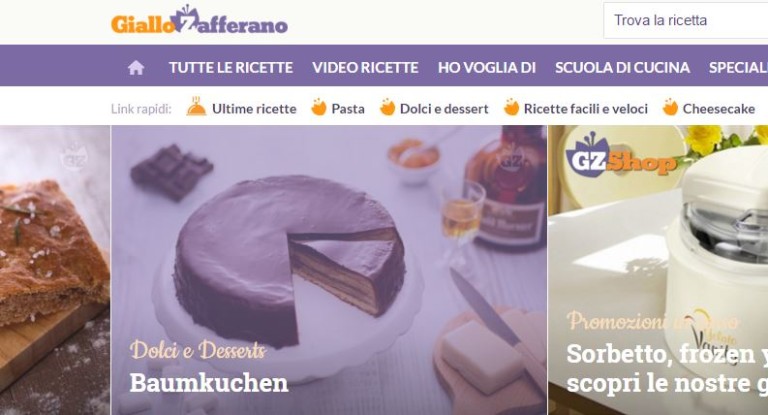Click the GialloZafferano logo
The height and width of the screenshot is (415, 768).
click(199, 21)
